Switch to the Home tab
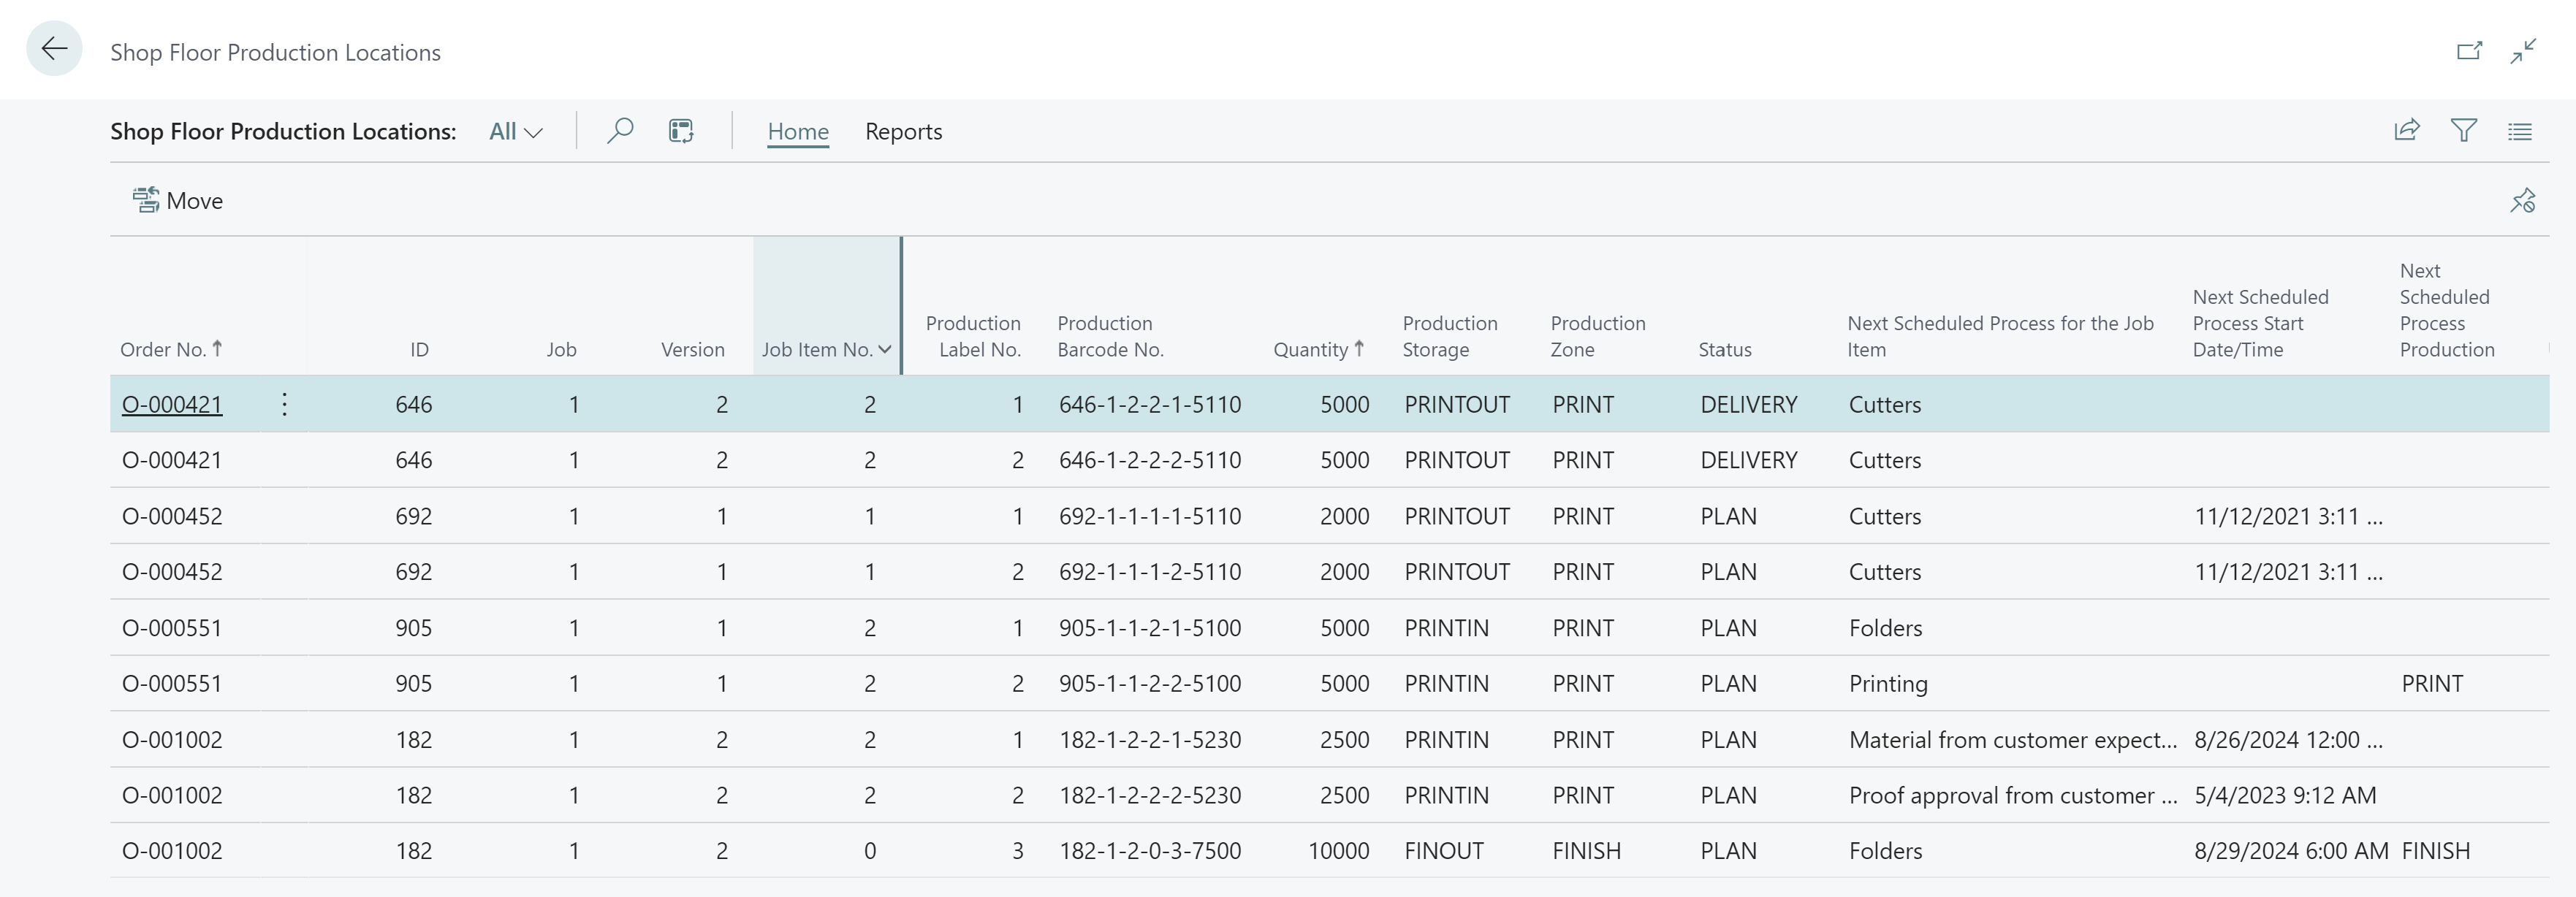 pyautogui.click(x=798, y=131)
